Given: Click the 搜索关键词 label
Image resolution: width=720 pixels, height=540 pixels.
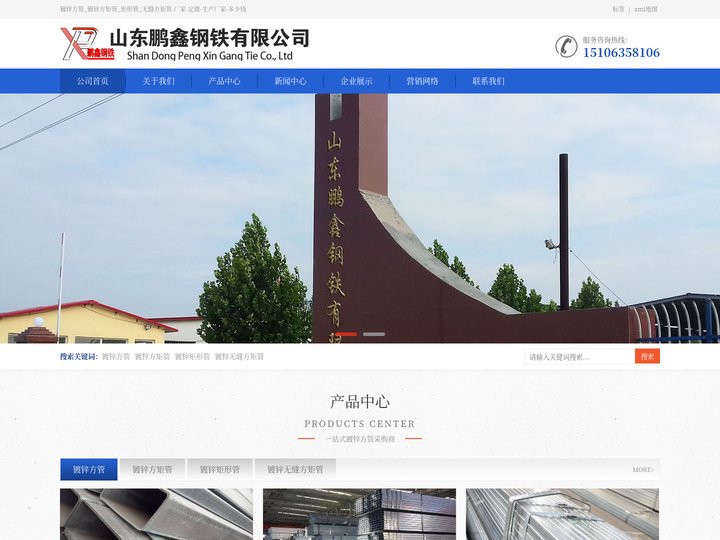Looking at the screenshot, I should tap(79, 356).
